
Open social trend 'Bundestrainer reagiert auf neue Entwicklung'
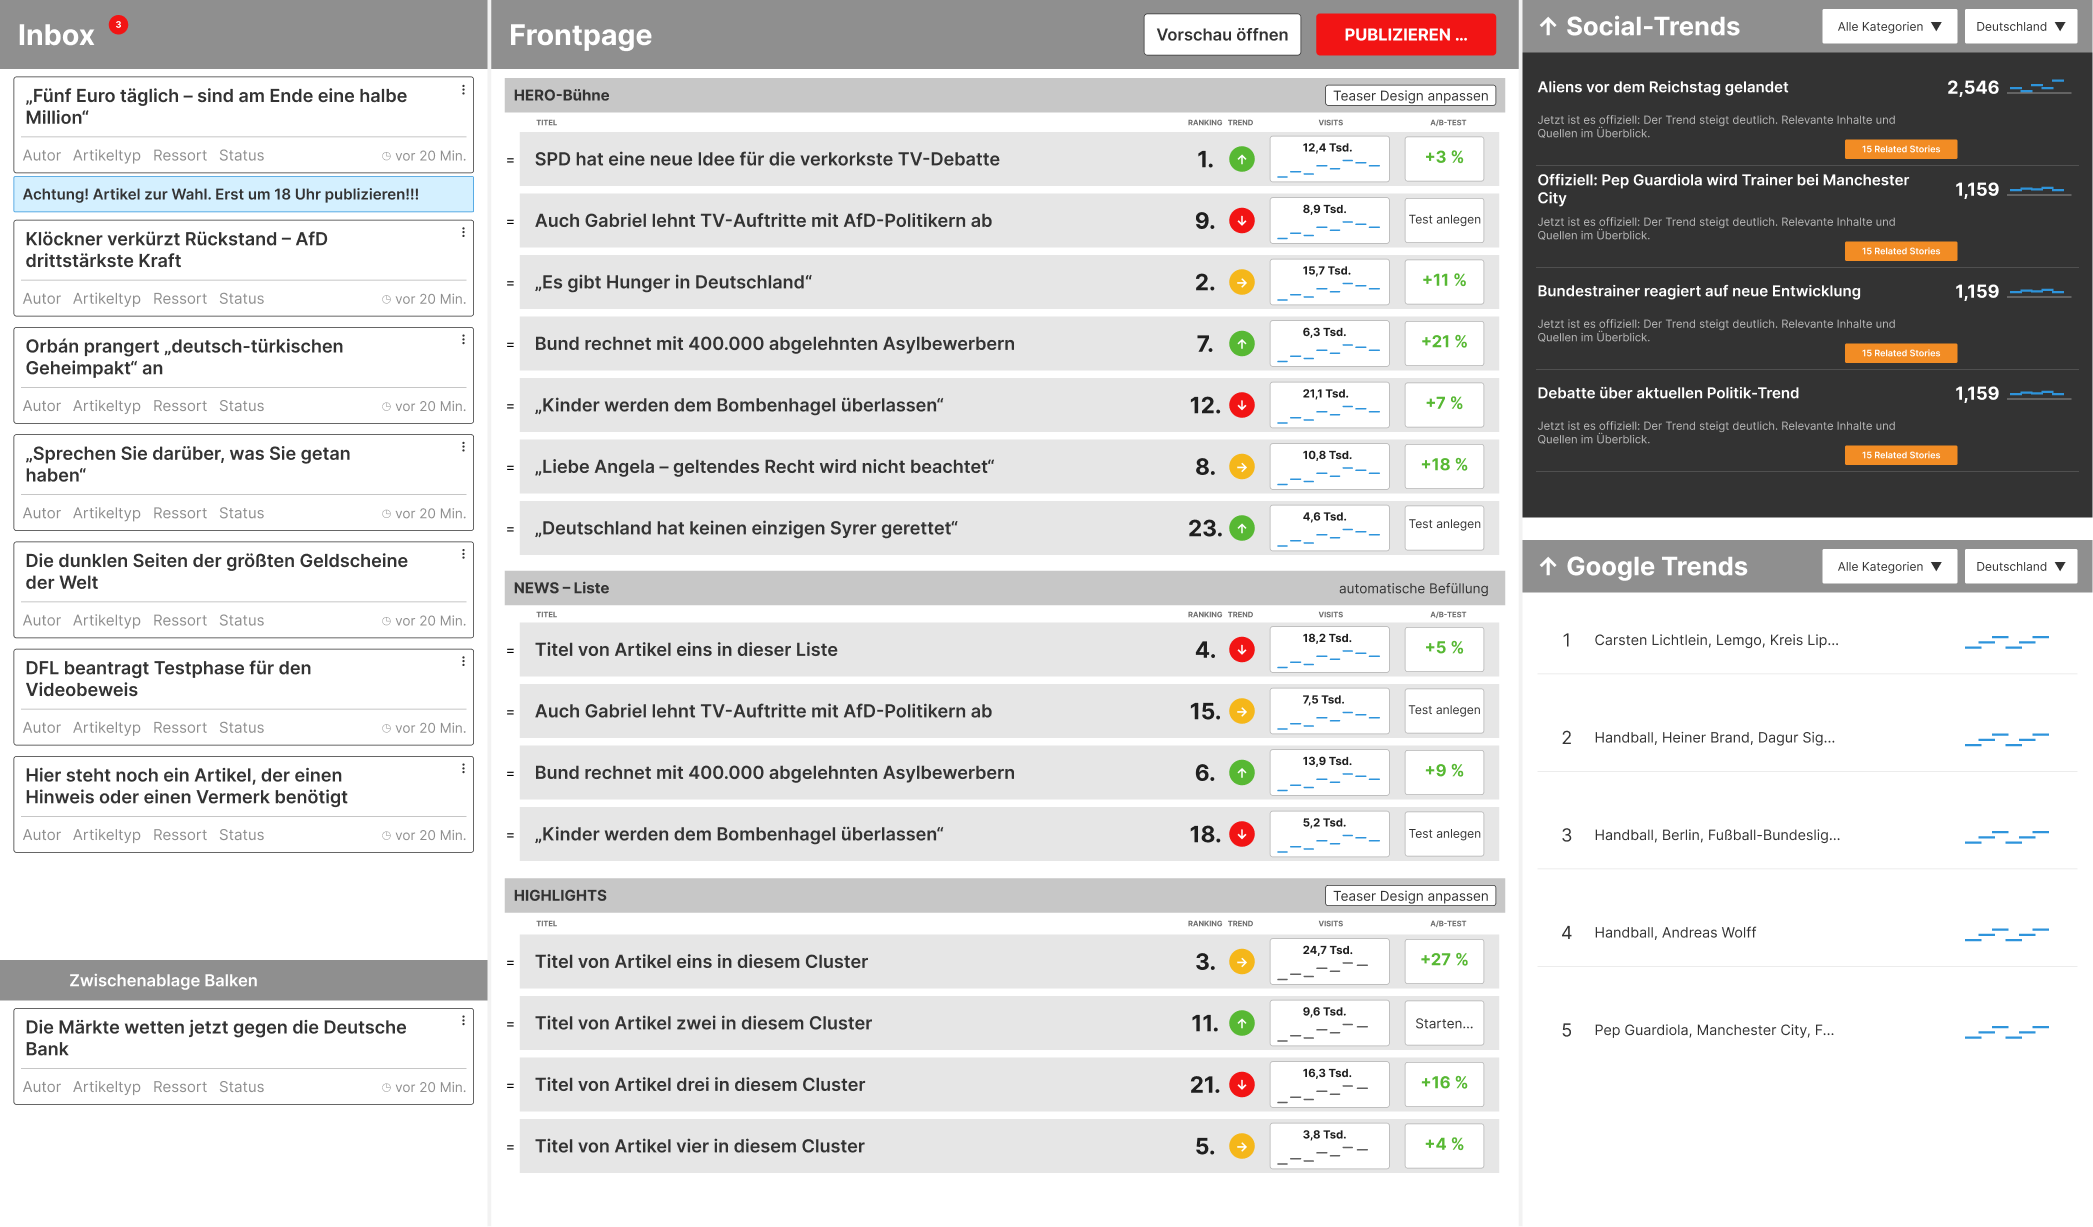1698,291
